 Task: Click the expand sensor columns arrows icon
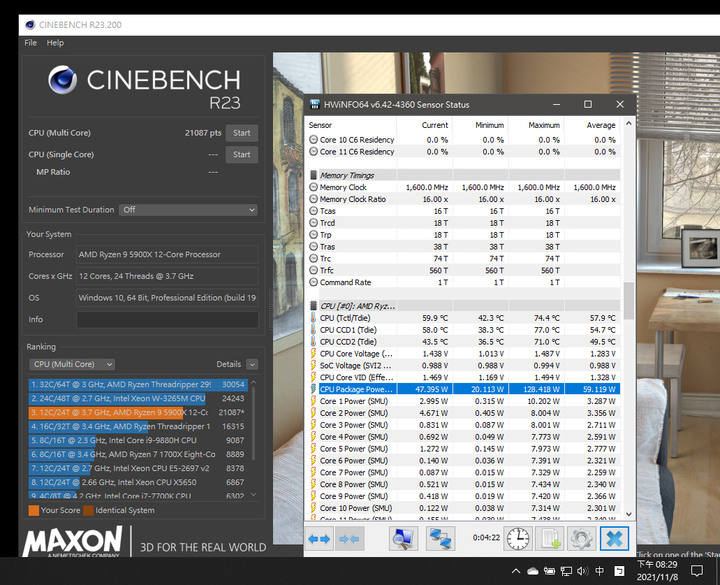coord(319,539)
